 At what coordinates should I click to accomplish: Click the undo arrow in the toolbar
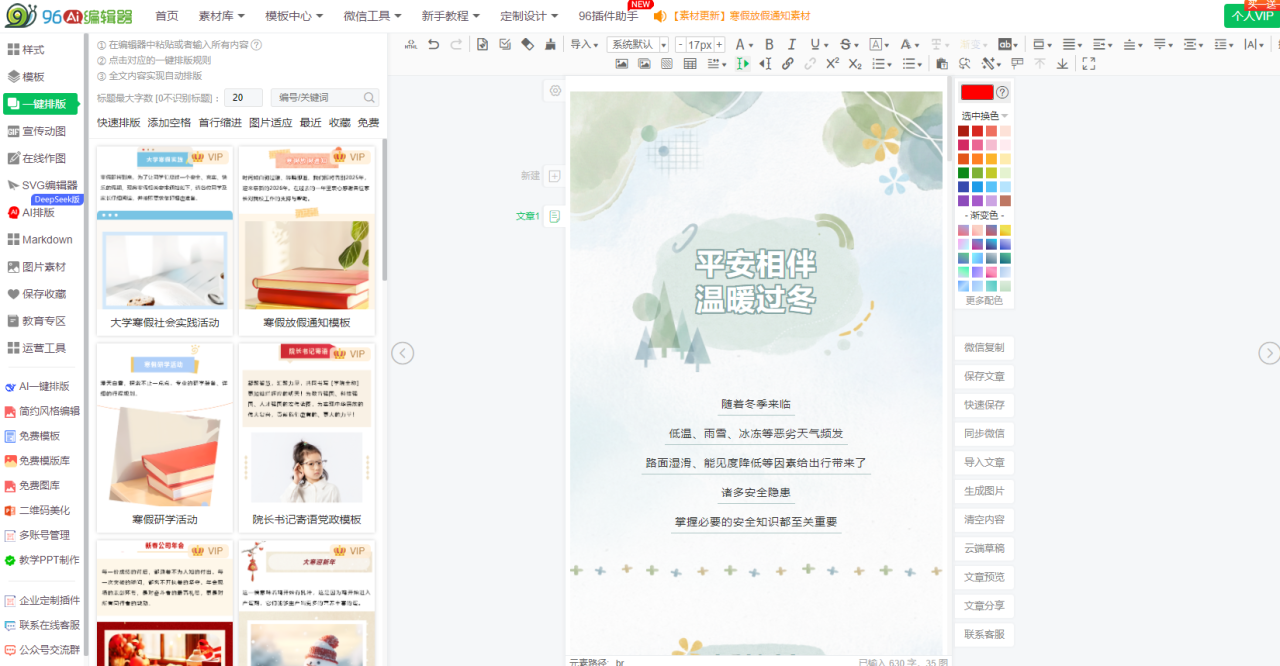[x=433, y=44]
